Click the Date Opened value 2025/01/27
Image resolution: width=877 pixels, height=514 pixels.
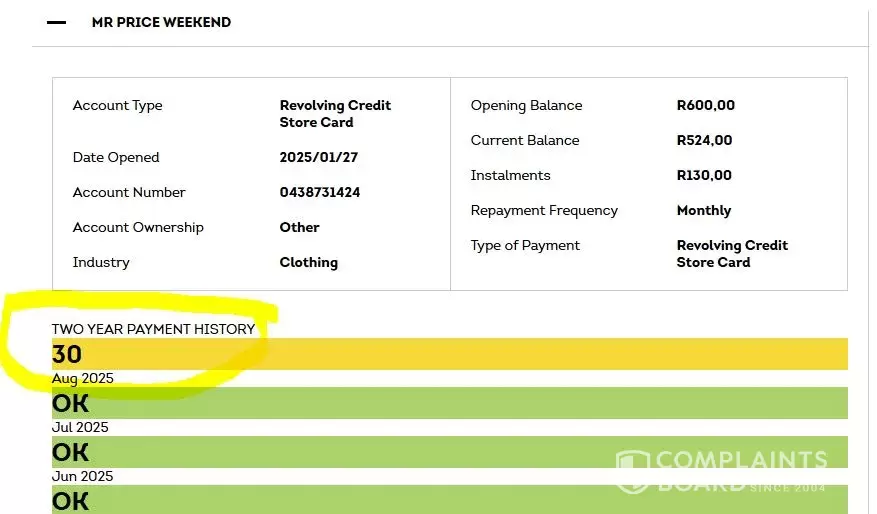click(x=319, y=157)
